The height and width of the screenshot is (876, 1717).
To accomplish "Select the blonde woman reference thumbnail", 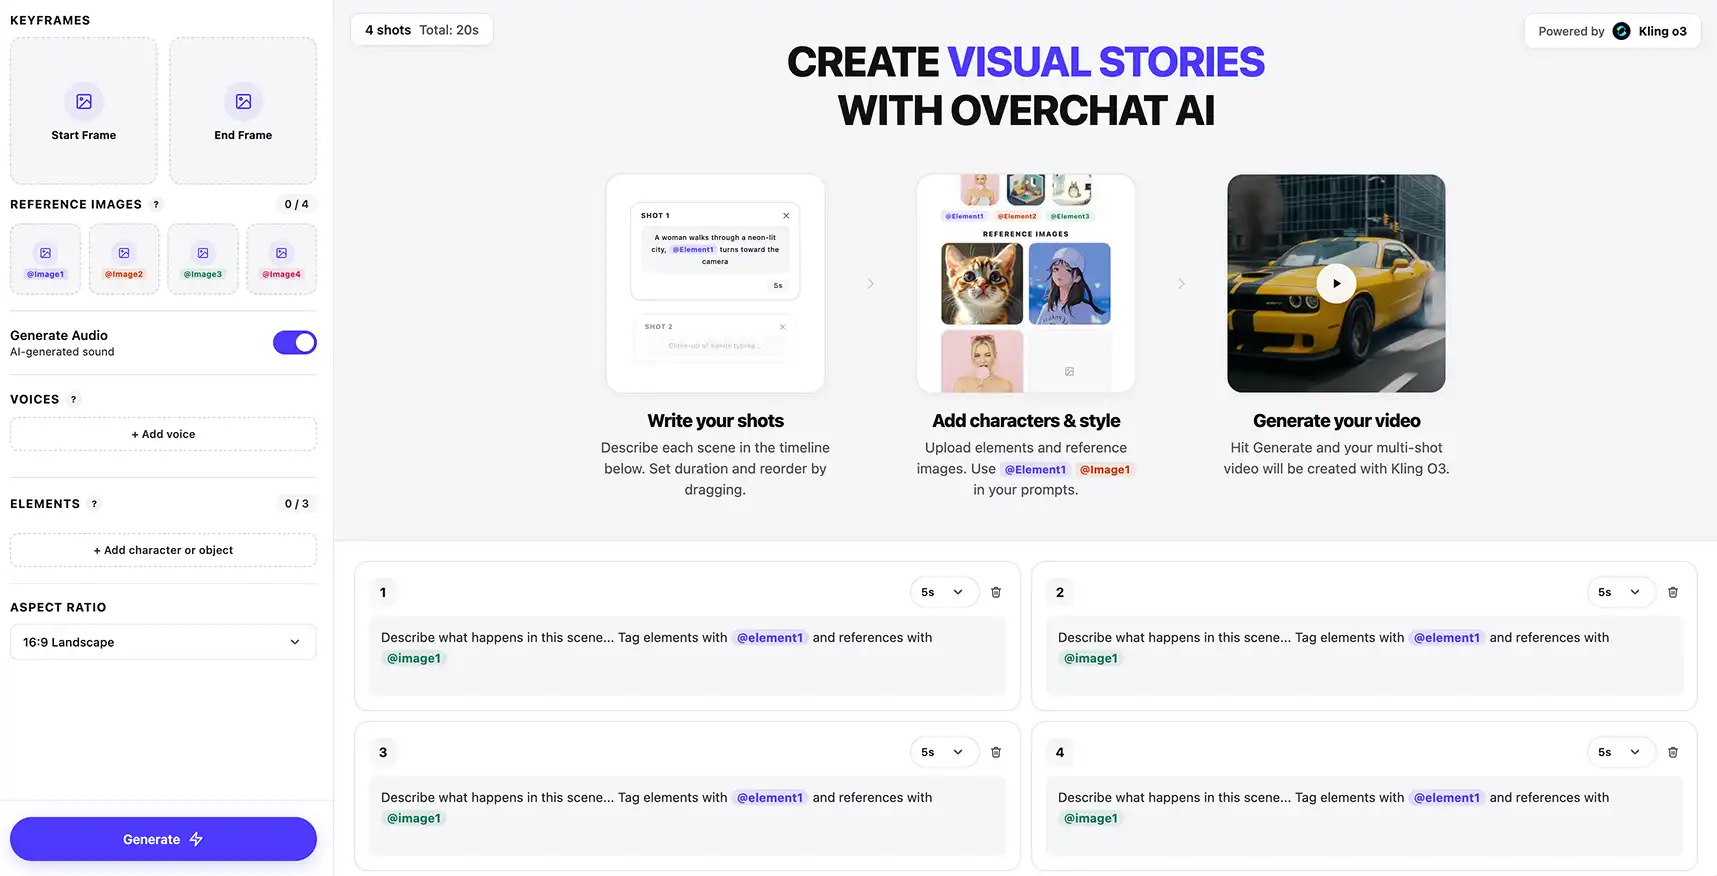I will (x=982, y=361).
